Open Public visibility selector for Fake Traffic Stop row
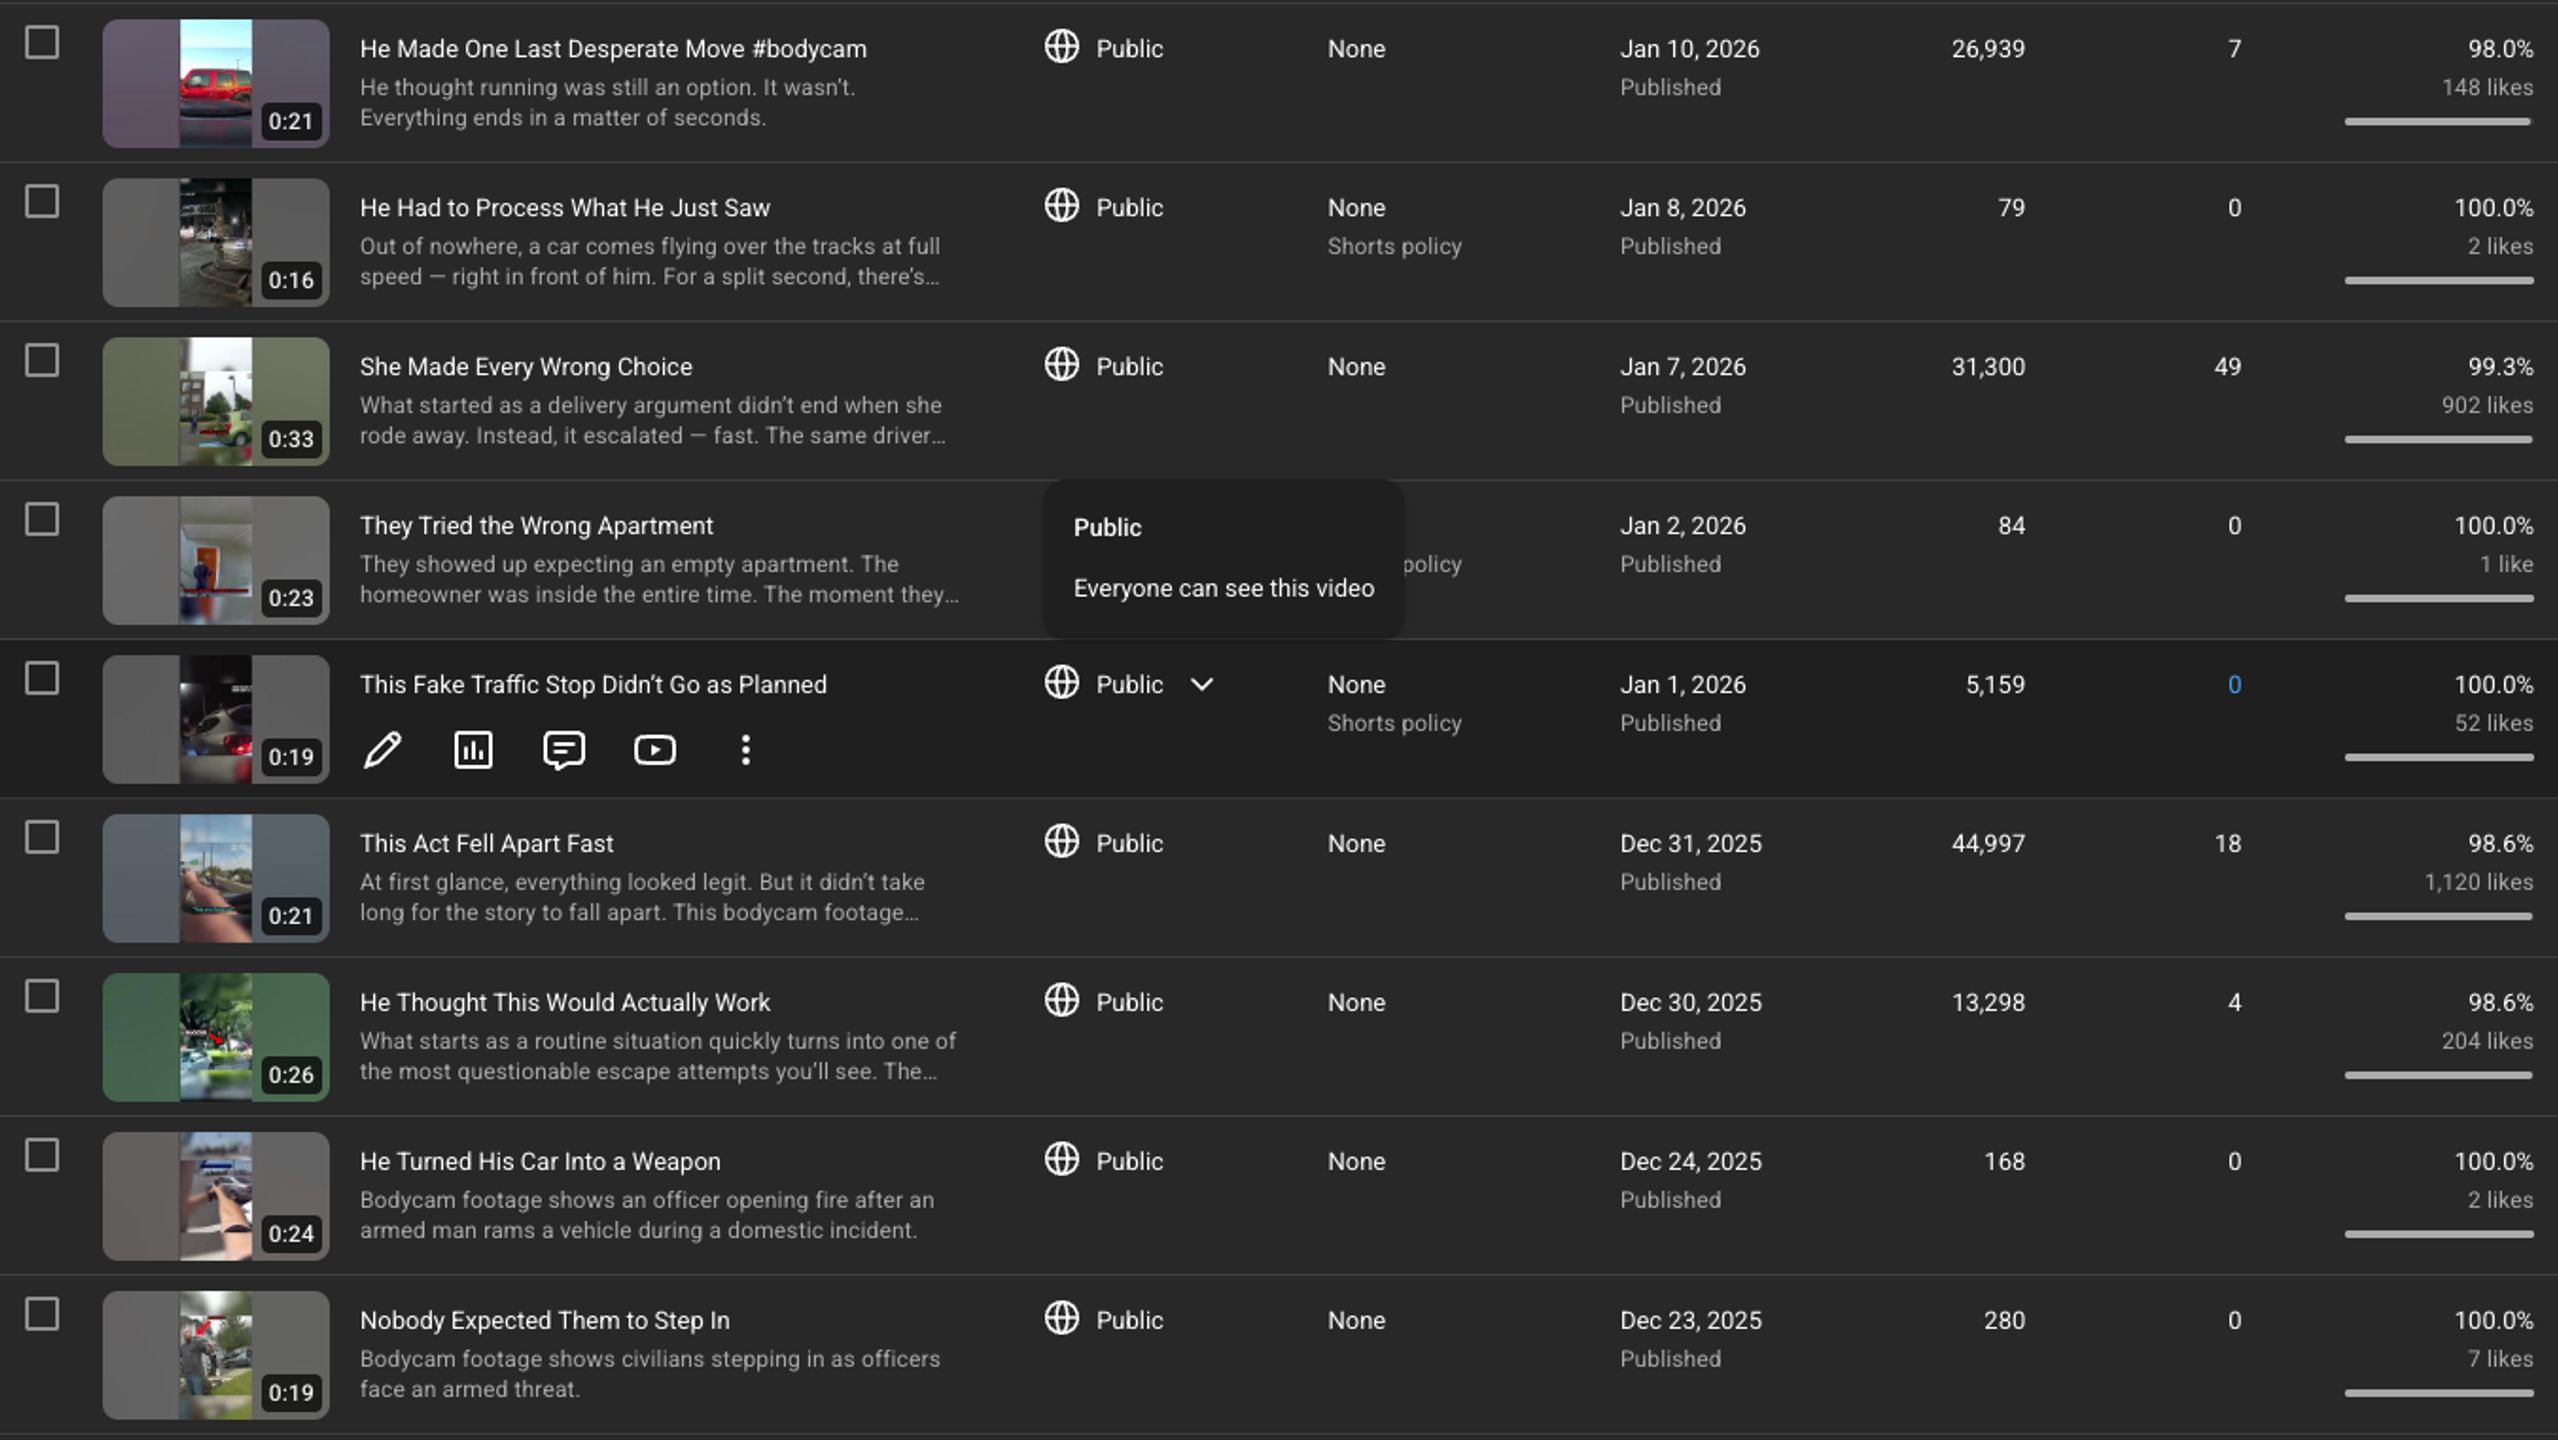This screenshot has height=1440, width=2558. click(1129, 684)
